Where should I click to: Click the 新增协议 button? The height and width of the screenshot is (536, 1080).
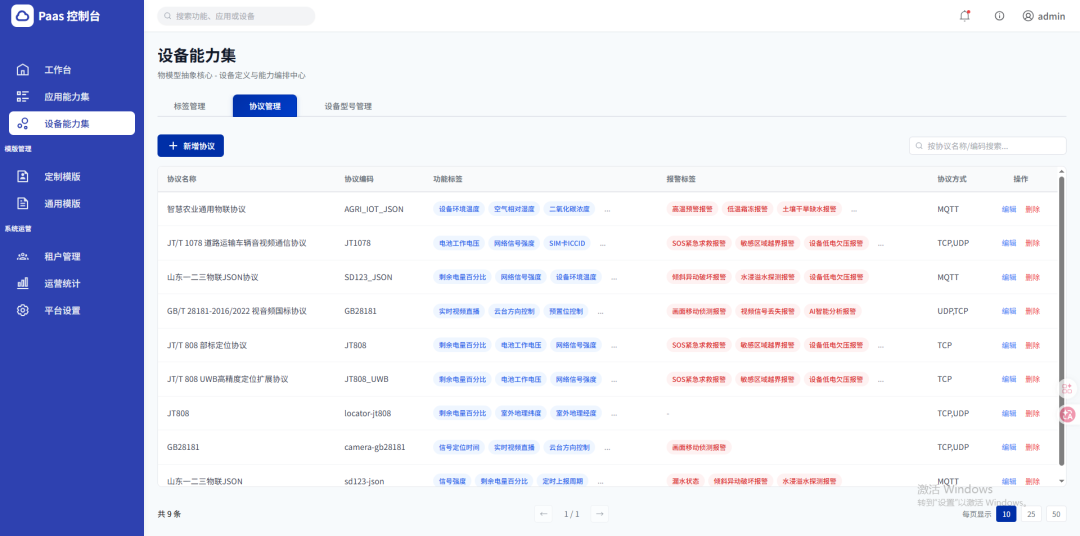point(191,145)
